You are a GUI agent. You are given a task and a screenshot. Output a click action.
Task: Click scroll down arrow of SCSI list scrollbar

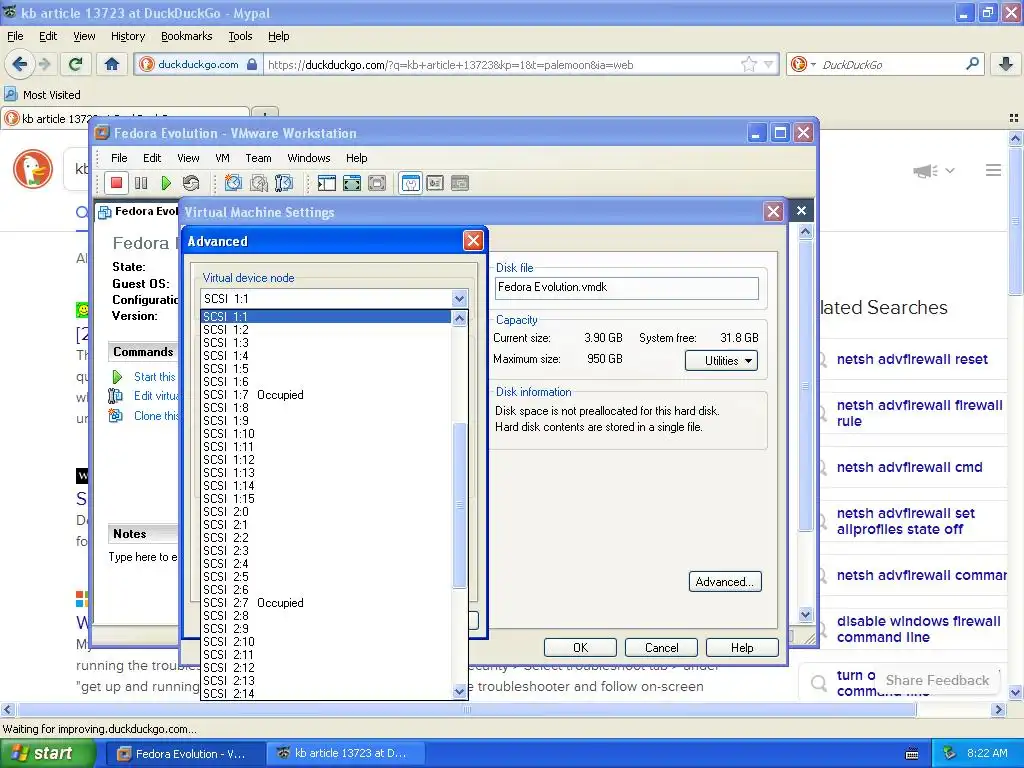pyautogui.click(x=459, y=691)
